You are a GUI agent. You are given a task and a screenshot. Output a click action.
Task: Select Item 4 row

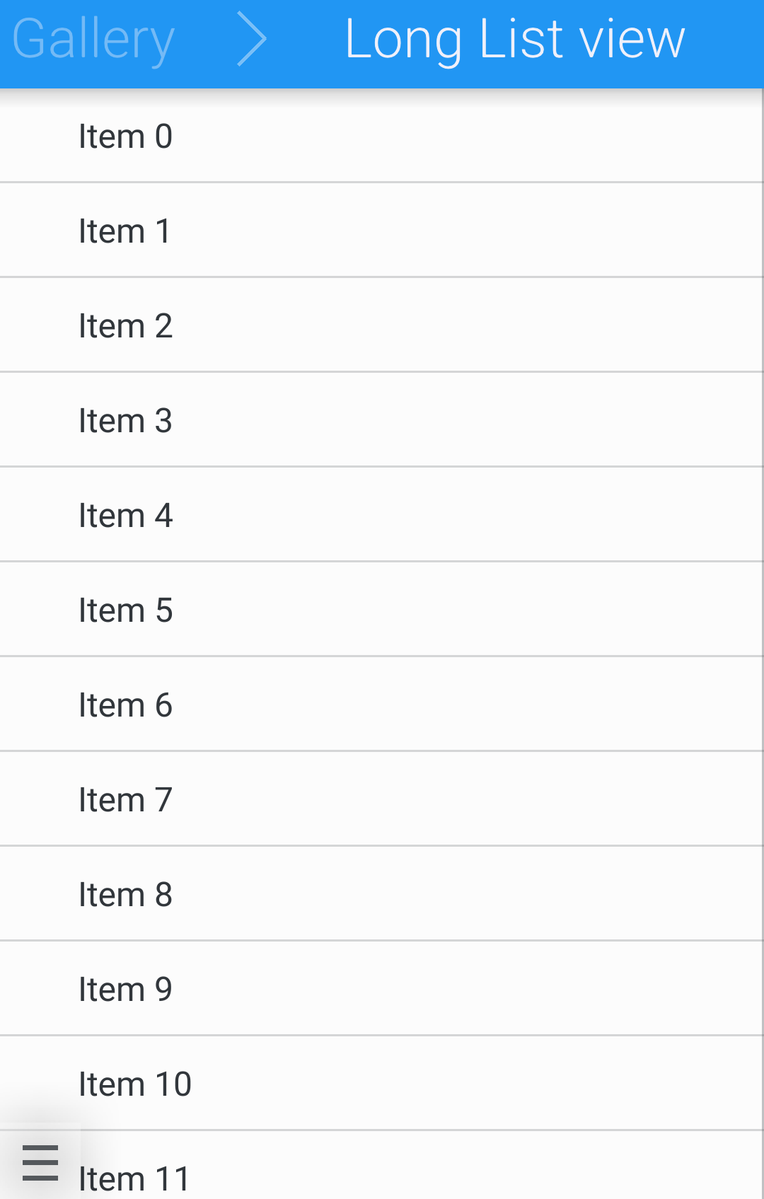tap(125, 516)
